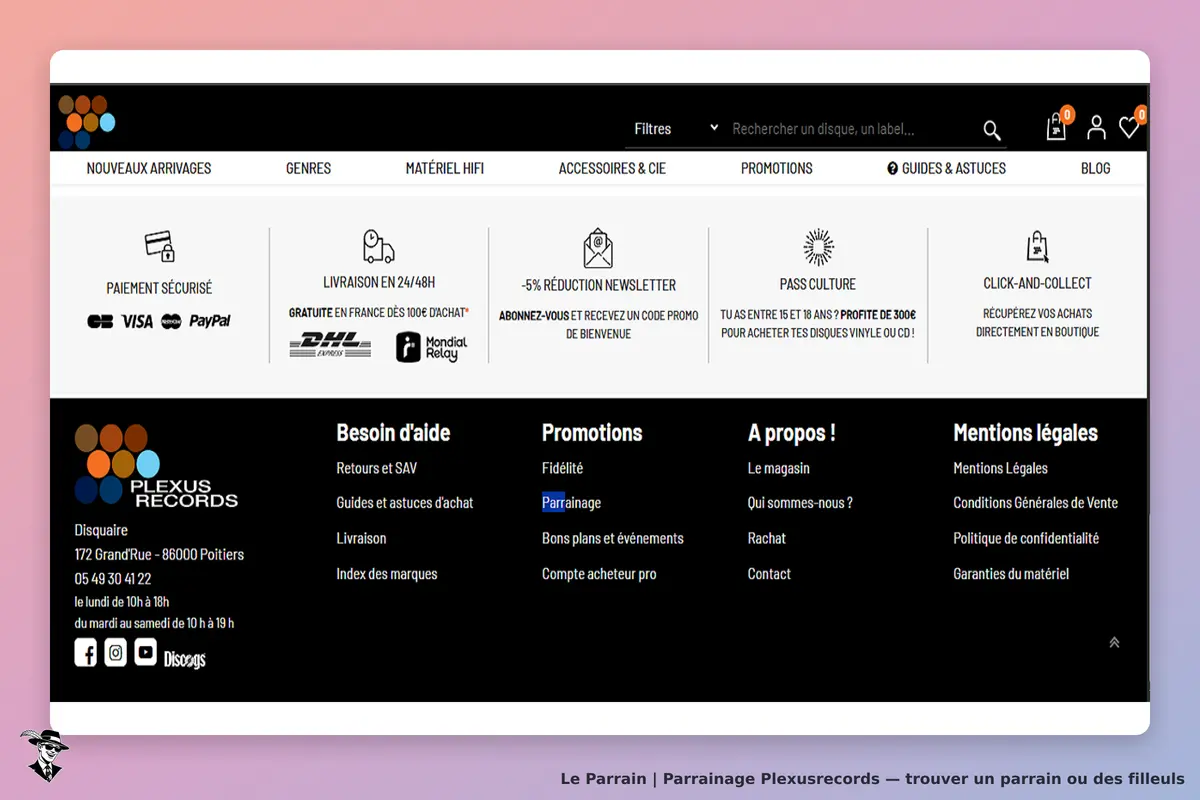Viewport: 1200px width, 800px height.
Task: Click the DHL Express logo
Action: tap(330, 346)
